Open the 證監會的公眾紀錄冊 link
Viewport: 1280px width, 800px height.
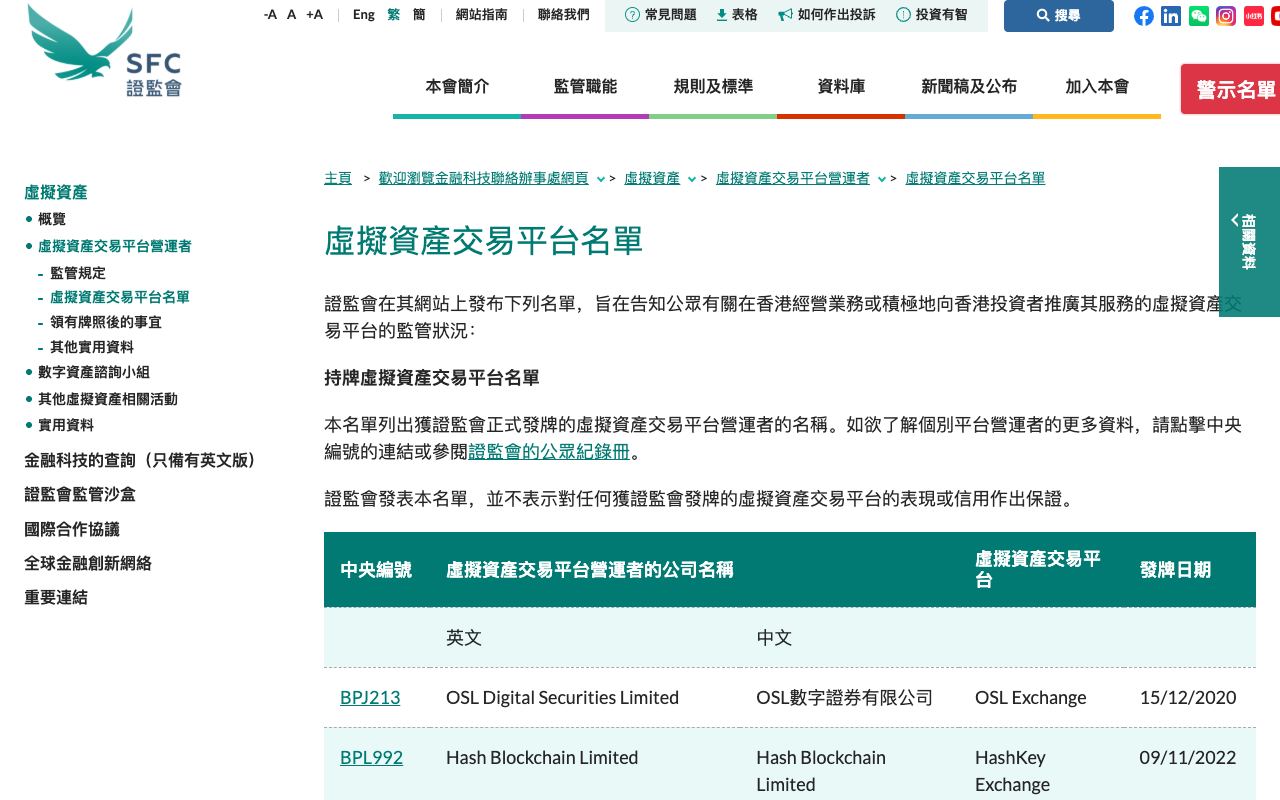549,451
